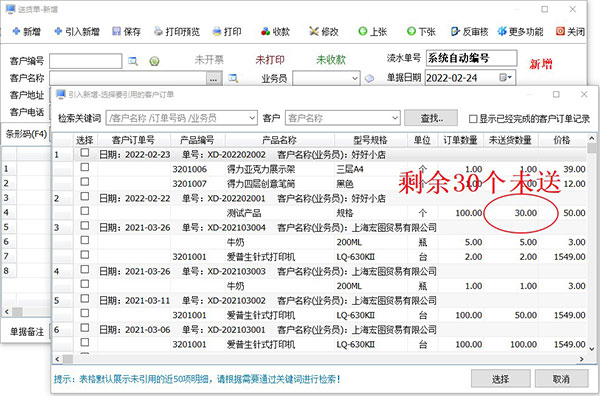Viewport: 600px width, 396px height.
Task: Check order XD-202103003 group checkbox
Action: [x=85, y=269]
